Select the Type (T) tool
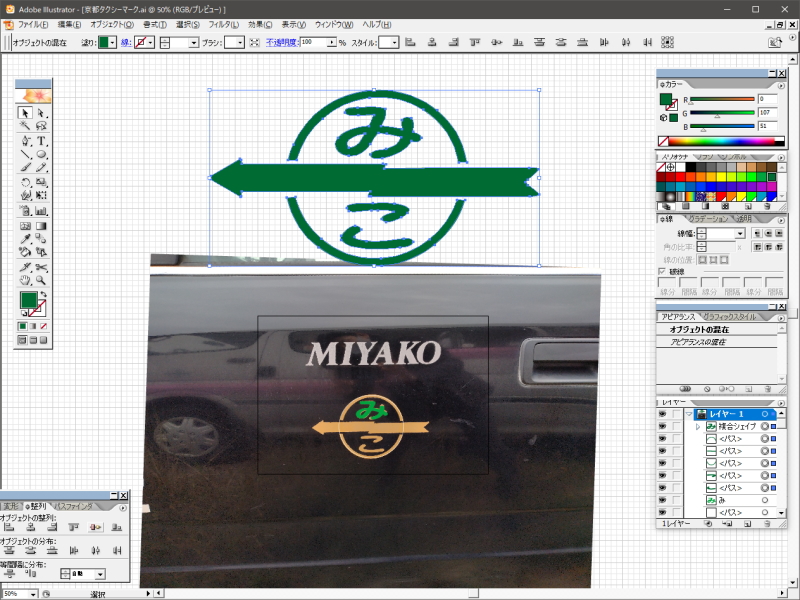The image size is (800, 600). click(x=41, y=141)
